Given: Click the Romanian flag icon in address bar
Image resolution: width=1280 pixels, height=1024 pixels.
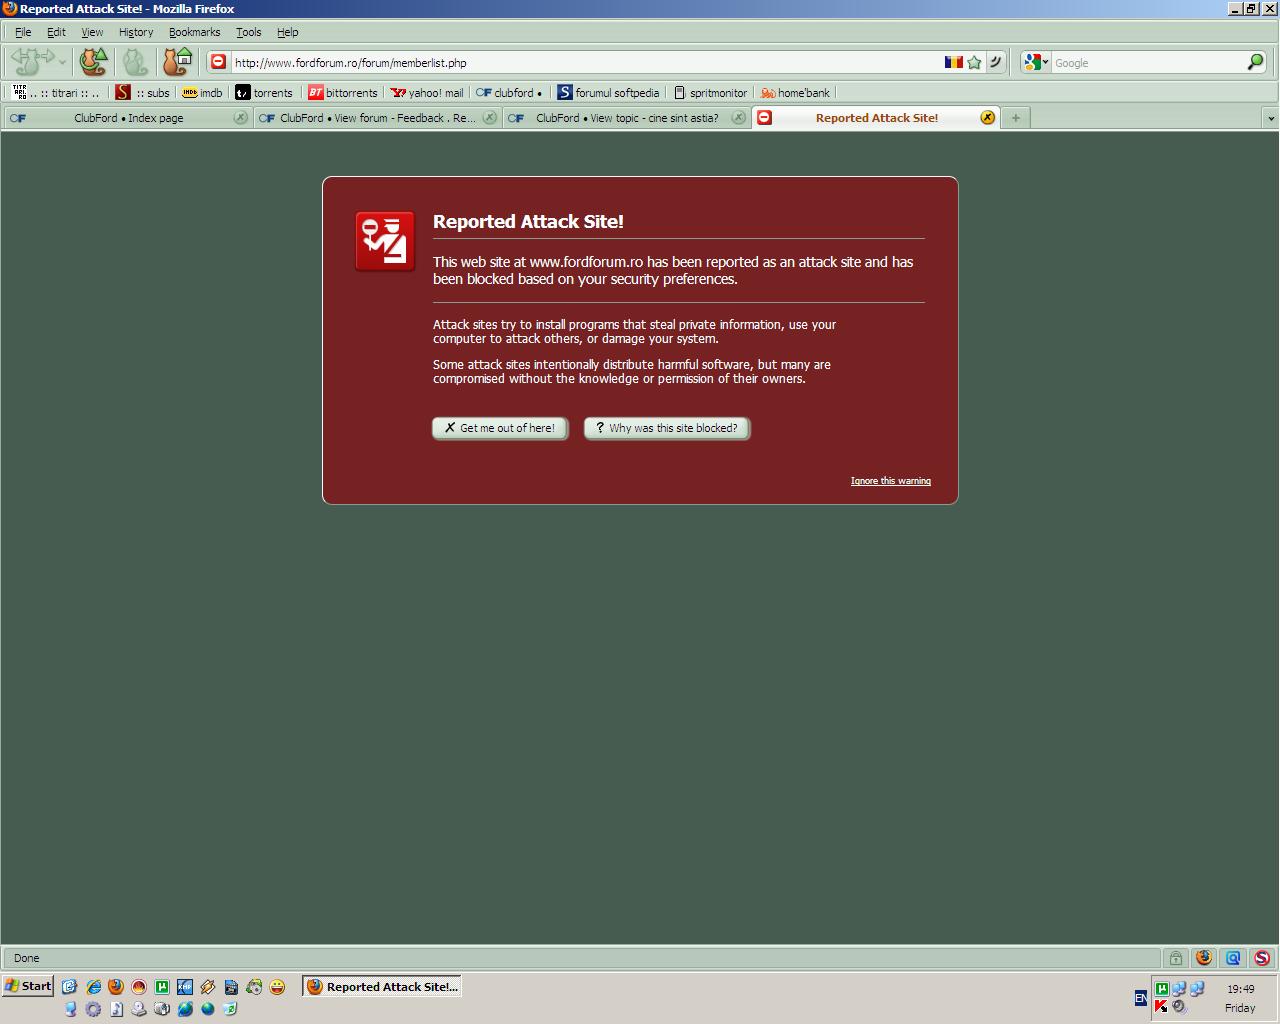Looking at the screenshot, I should (953, 62).
